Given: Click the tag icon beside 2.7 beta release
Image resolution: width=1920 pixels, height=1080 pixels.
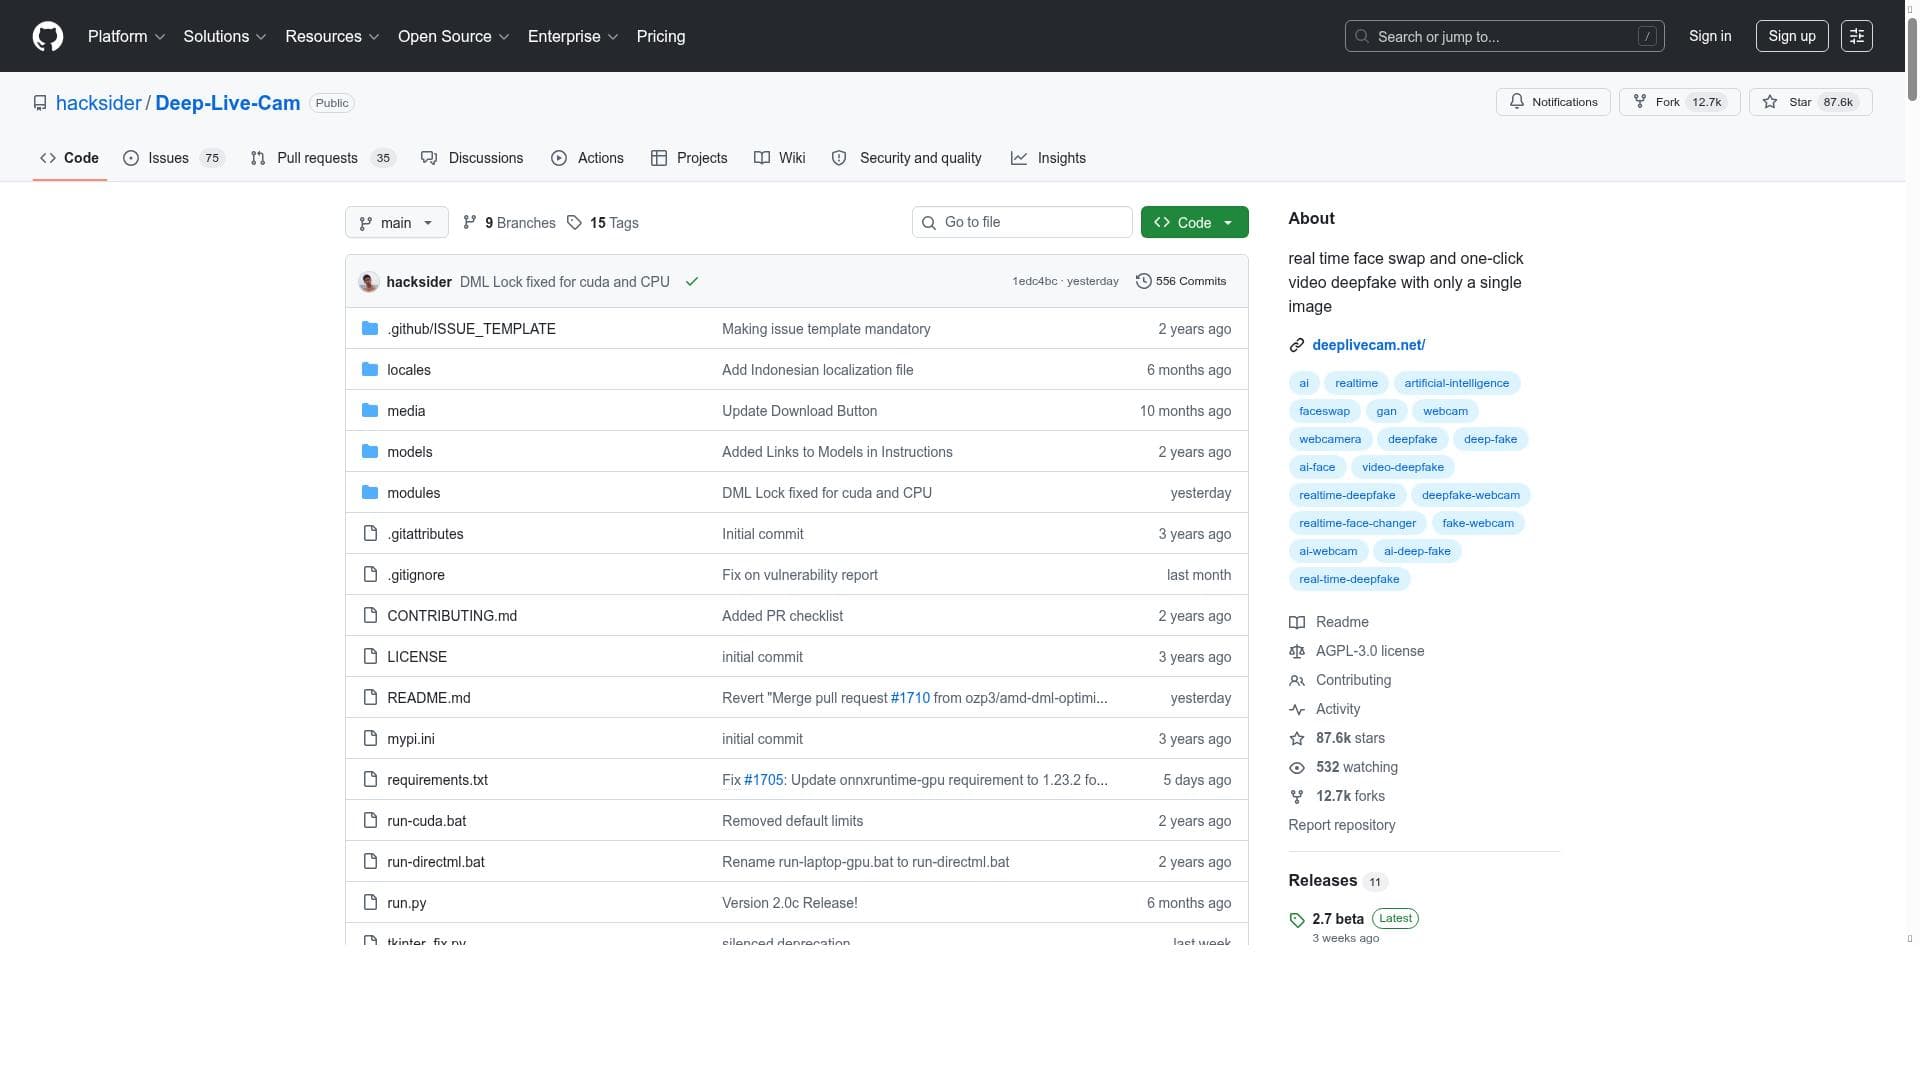Looking at the screenshot, I should (x=1297, y=920).
